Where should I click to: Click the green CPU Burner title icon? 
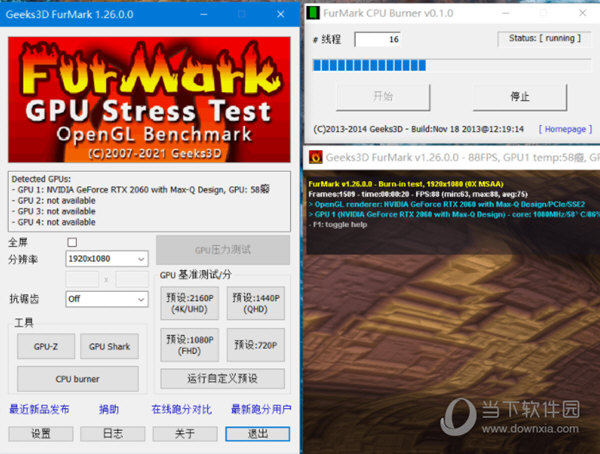click(x=313, y=13)
